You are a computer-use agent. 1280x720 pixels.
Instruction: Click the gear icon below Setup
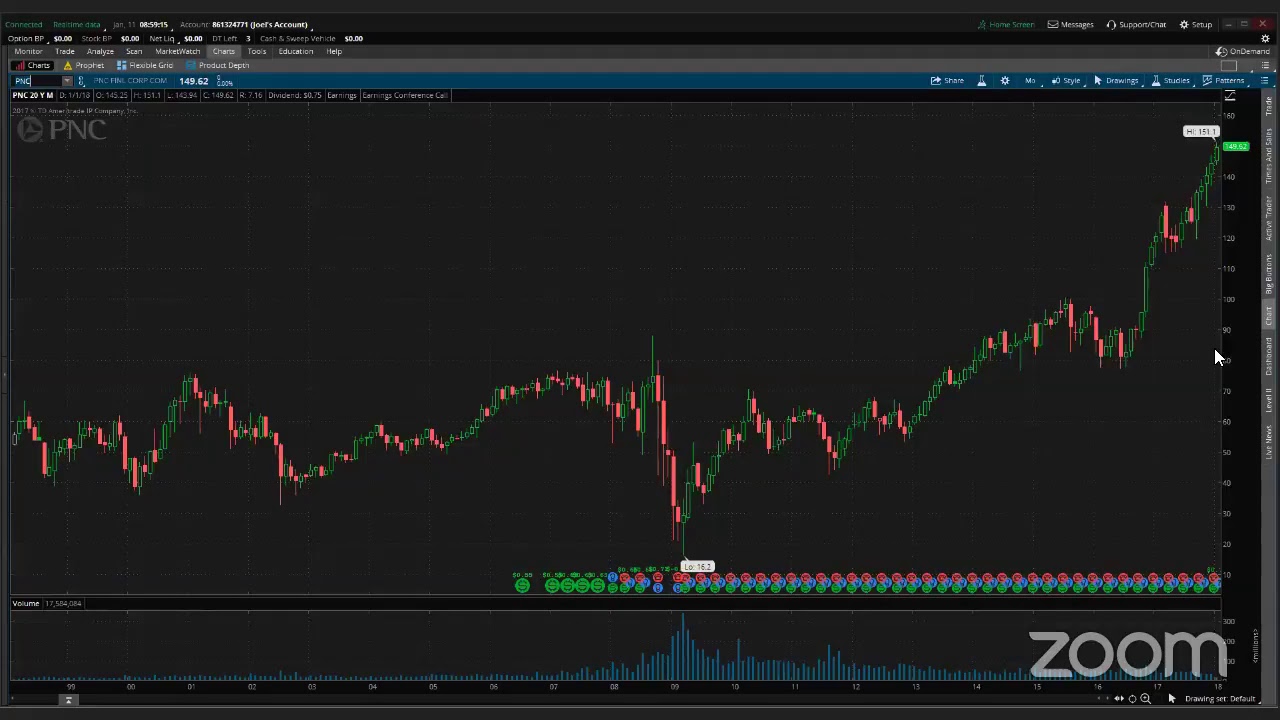[x=1265, y=38]
